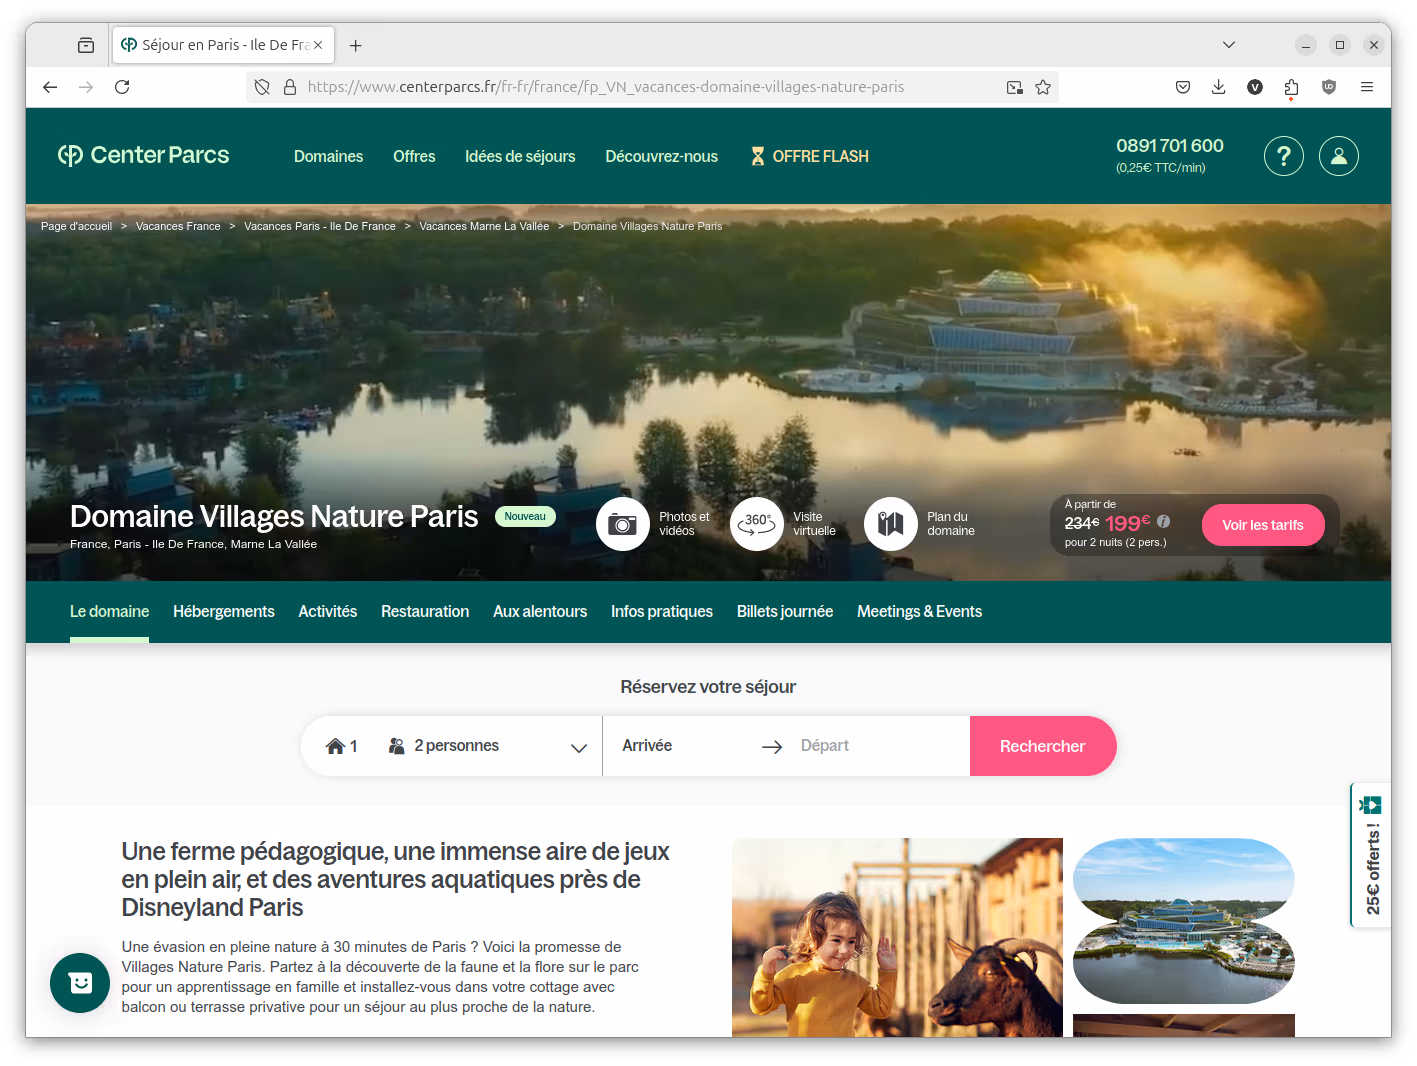1417x1066 pixels.
Task: Bookmark this page with the star icon
Action: coord(1043,87)
